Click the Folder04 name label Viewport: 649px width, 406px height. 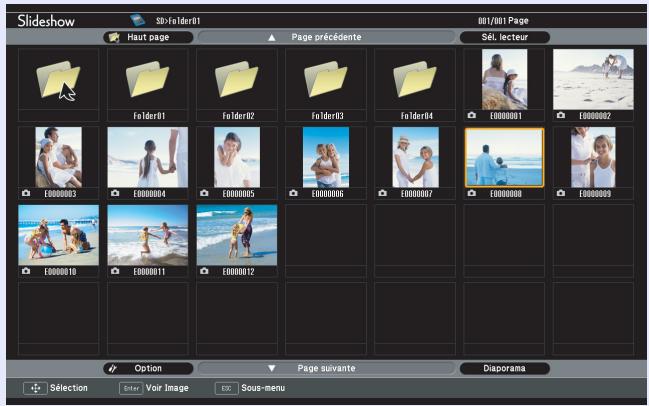pos(417,116)
